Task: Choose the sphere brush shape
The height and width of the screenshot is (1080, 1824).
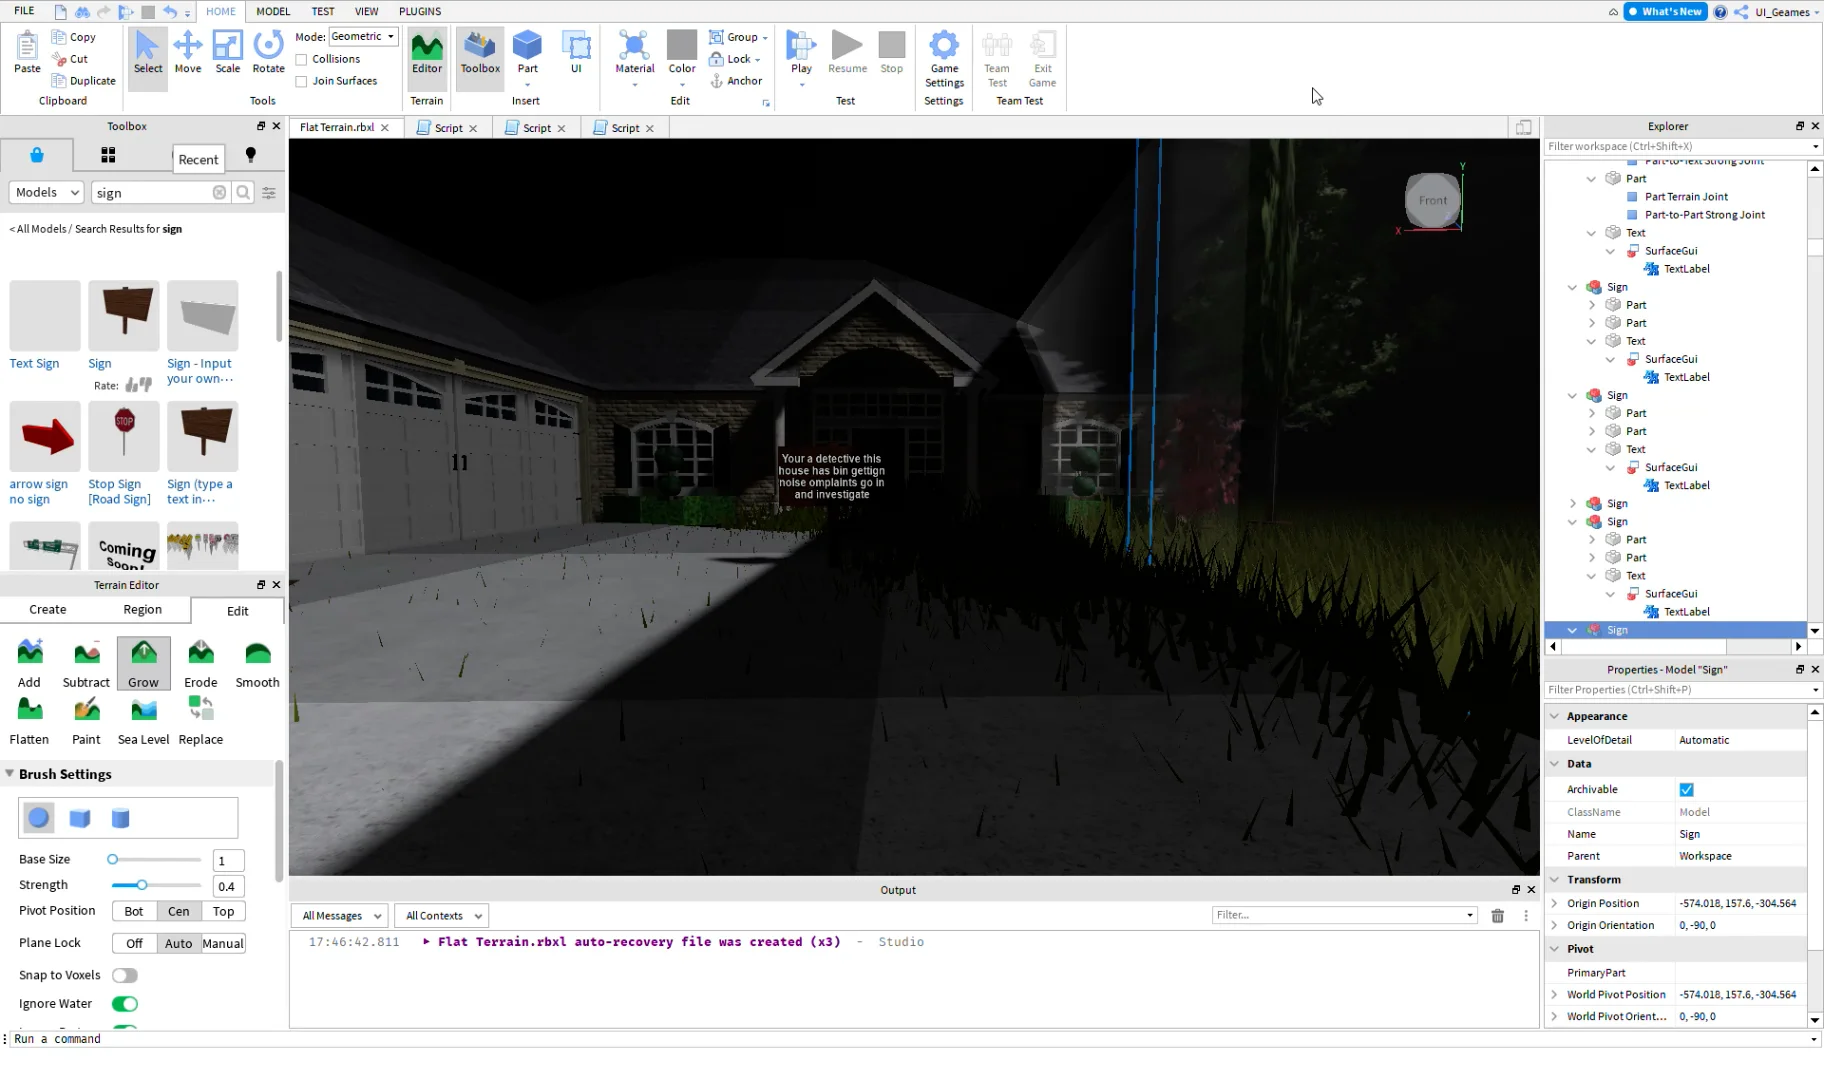Action: click(x=39, y=818)
